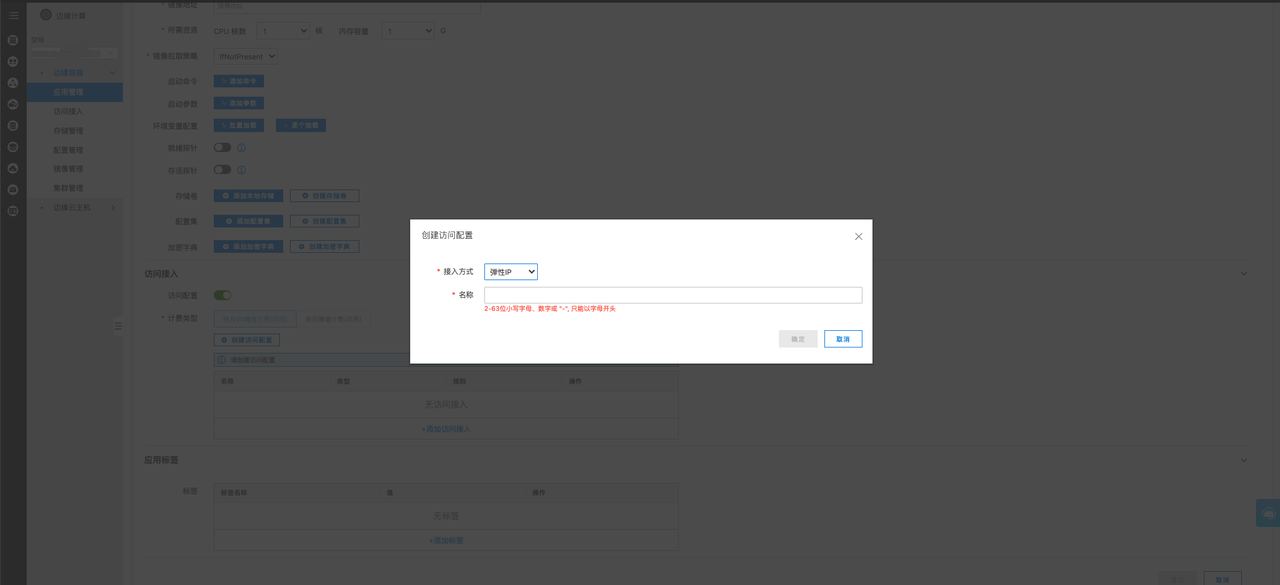Click the first icon below hamburger in rail

[13, 41]
